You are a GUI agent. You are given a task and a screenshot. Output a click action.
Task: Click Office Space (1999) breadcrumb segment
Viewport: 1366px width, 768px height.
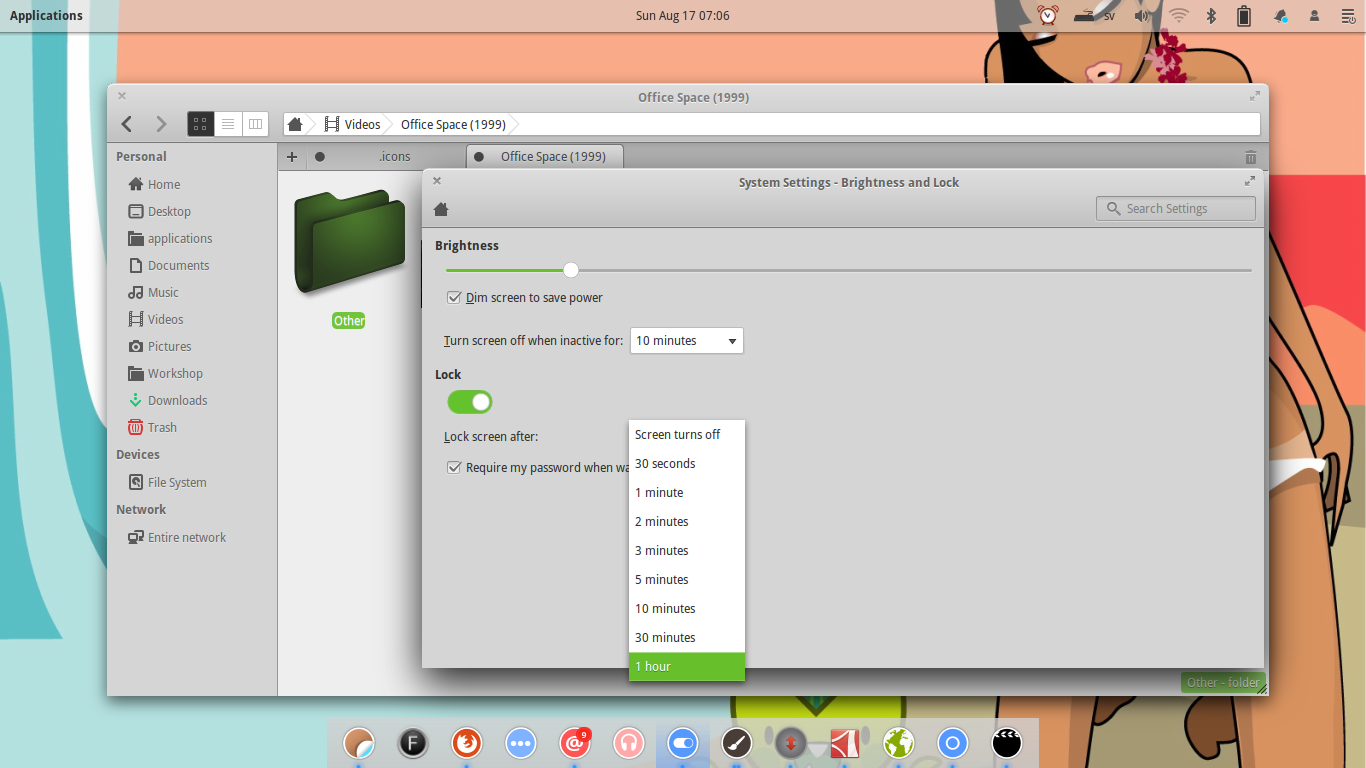453,124
